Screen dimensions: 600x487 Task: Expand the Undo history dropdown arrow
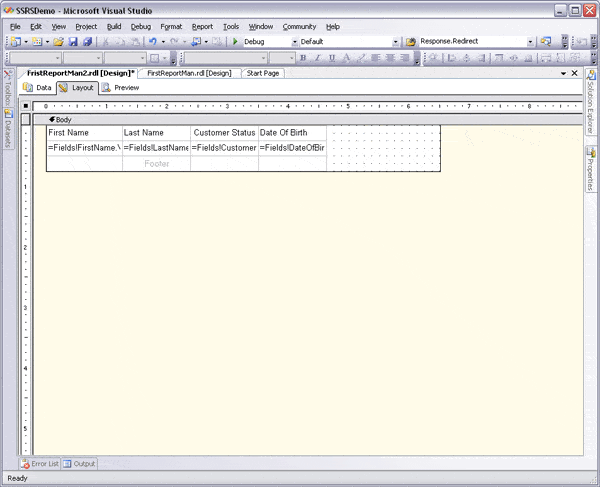coord(163,42)
